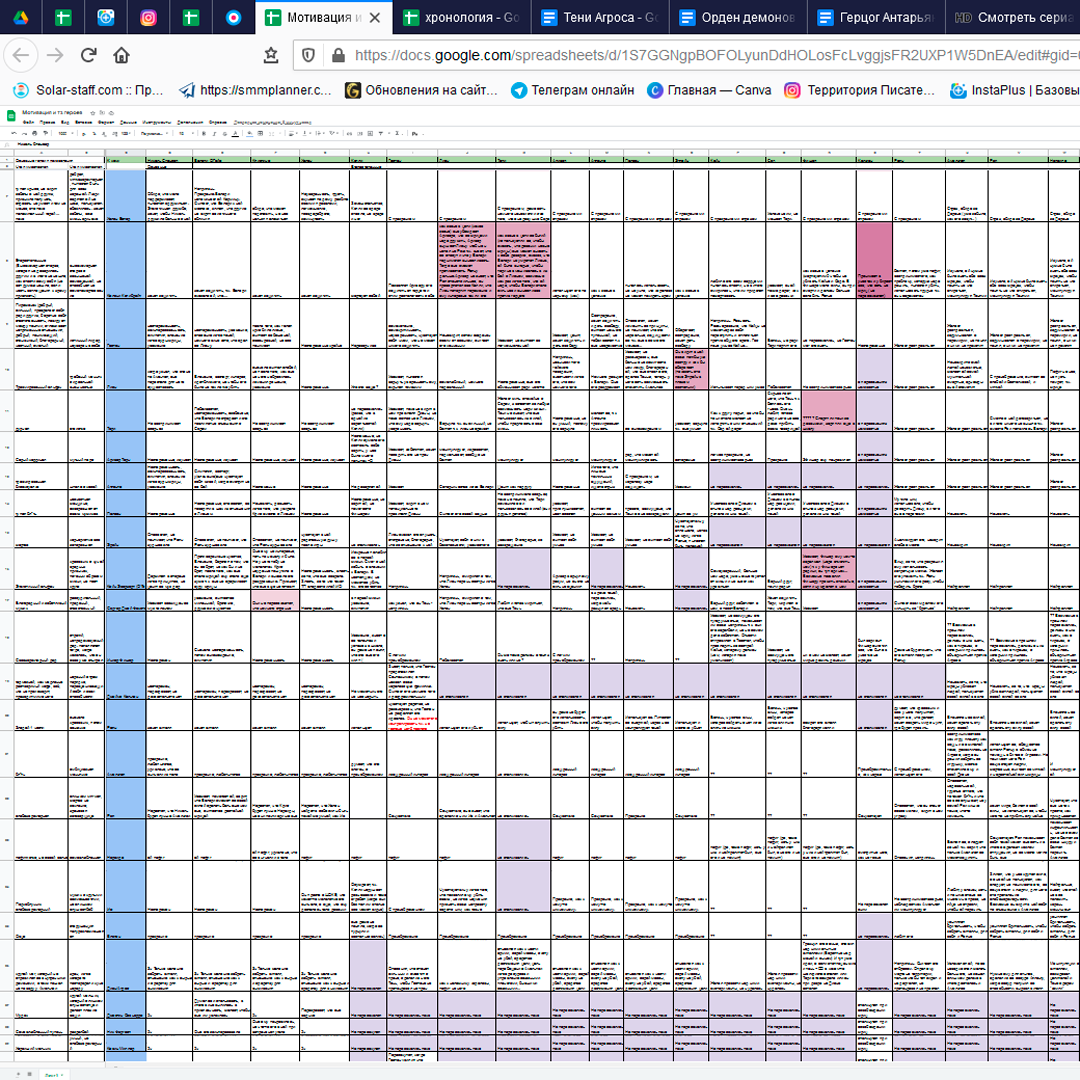Viewport: 1080px width, 1080px height.
Task: Toggle bookmark star in the address bar
Action: (x=271, y=56)
